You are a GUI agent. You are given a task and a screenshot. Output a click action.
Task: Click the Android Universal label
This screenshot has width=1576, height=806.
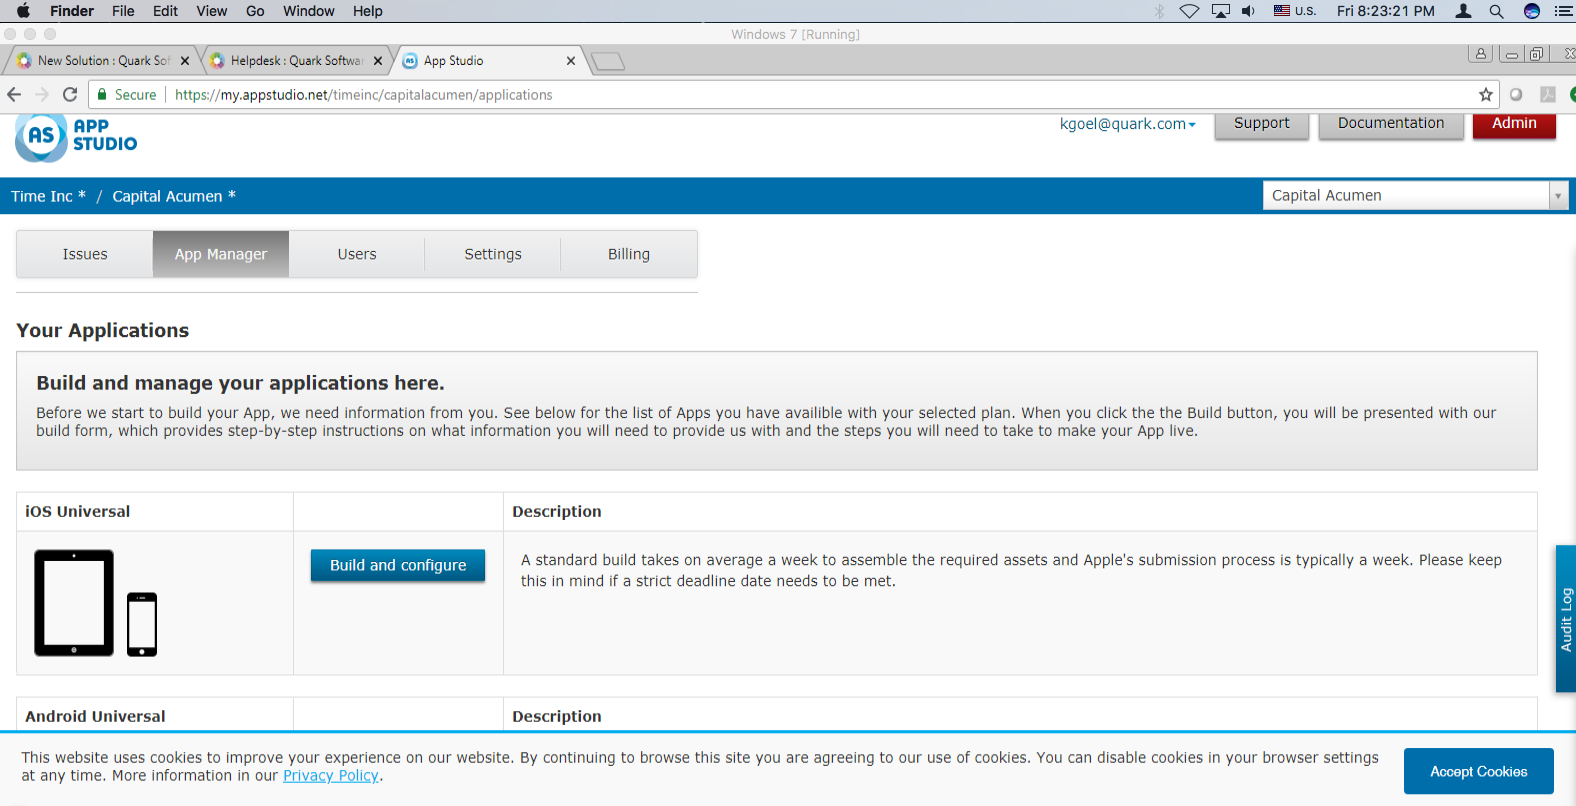95,716
